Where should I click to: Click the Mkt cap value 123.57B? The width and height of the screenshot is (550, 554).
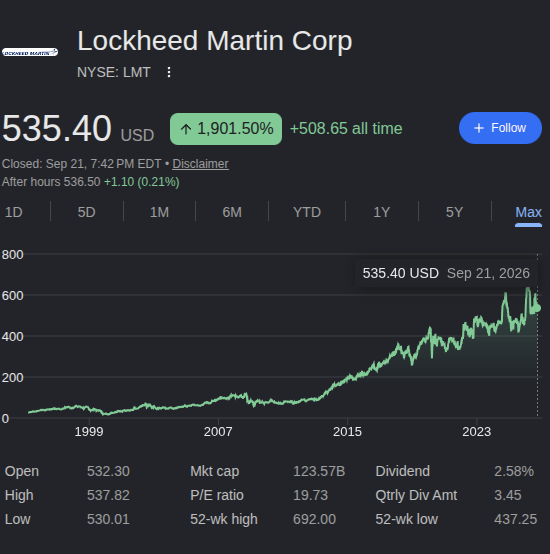pyautogui.click(x=319, y=471)
